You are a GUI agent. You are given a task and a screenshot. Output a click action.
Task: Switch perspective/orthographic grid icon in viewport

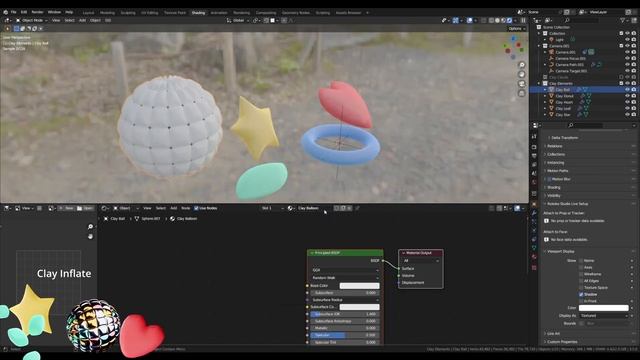[x=522, y=93]
